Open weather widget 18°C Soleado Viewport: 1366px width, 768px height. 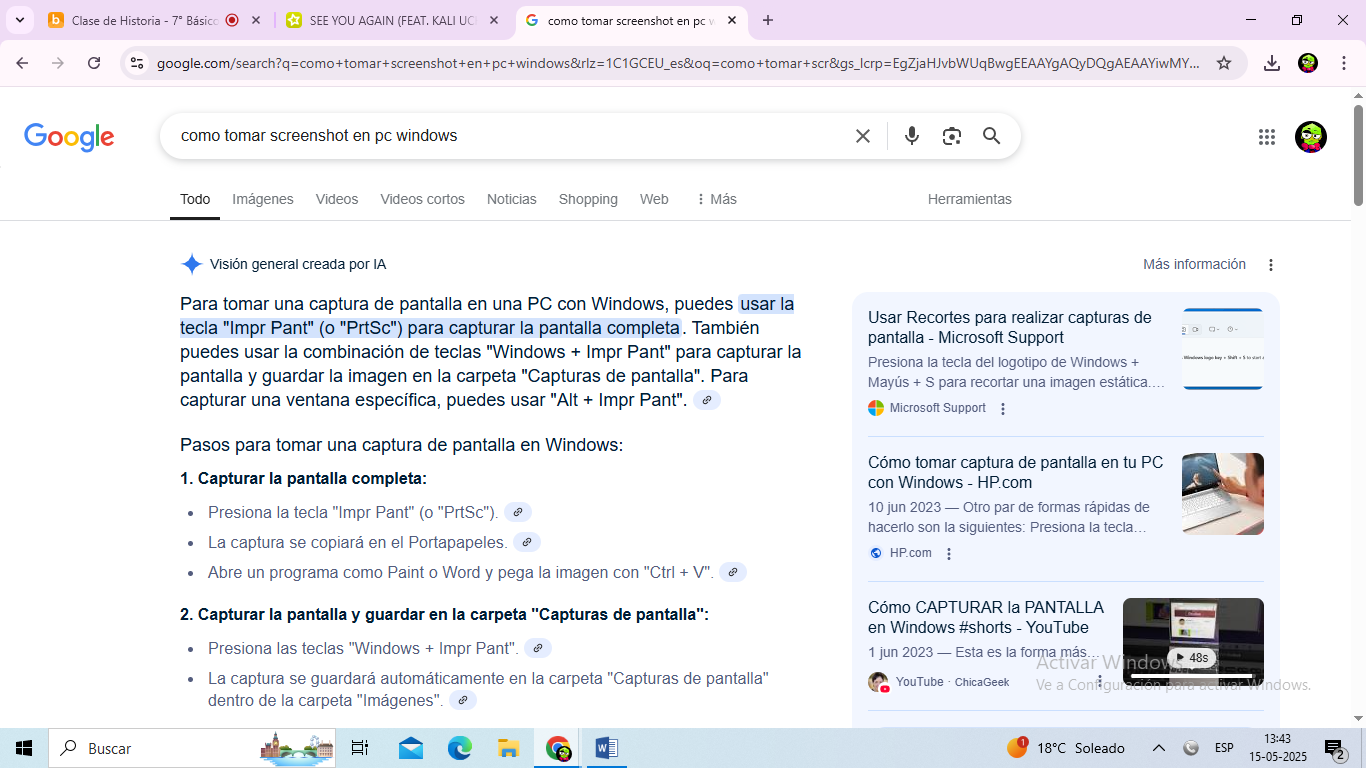point(1066,748)
